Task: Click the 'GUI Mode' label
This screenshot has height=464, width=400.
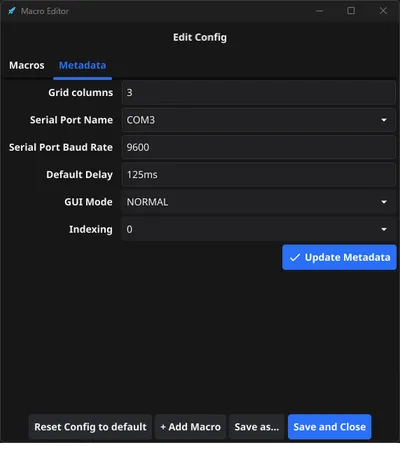Action: (x=88, y=202)
